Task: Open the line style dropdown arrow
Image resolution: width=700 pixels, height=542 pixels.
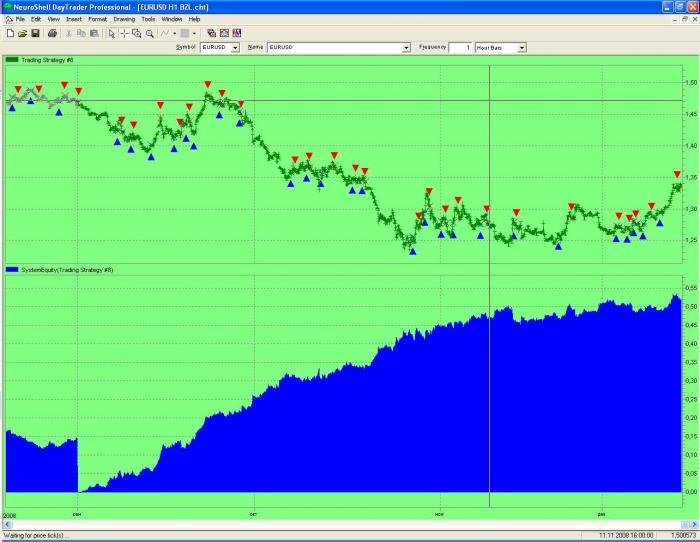Action: [174, 33]
